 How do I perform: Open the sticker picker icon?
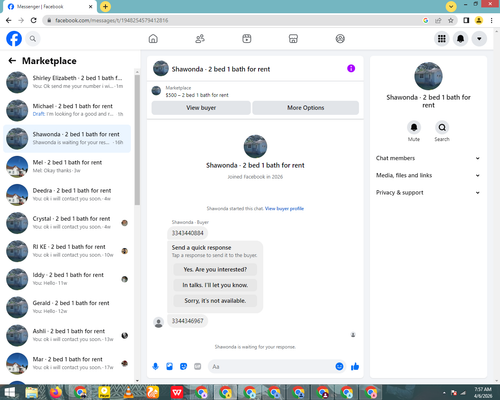pyautogui.click(x=183, y=367)
